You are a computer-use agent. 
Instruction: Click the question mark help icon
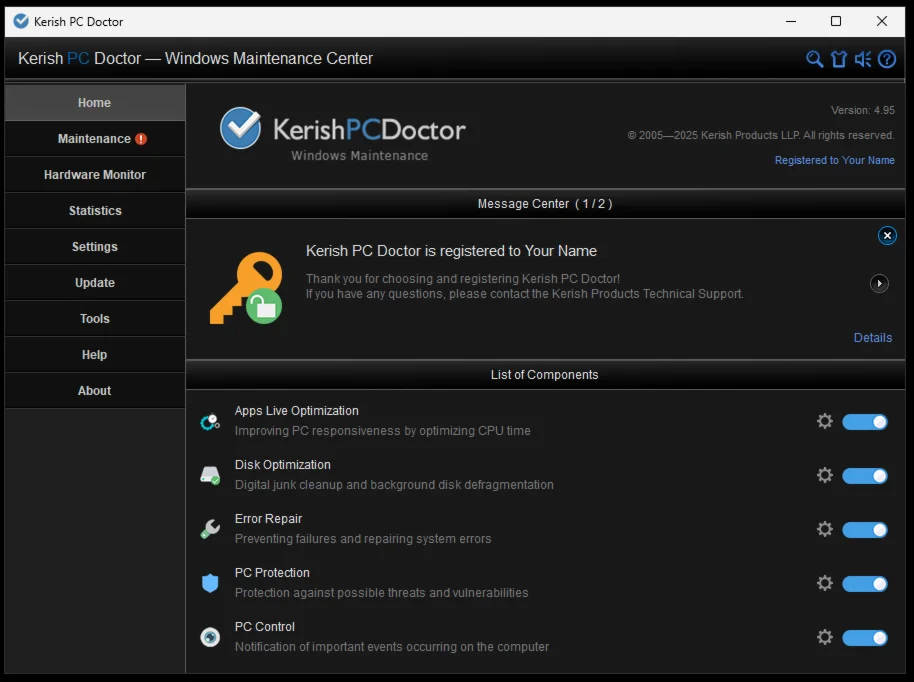[887, 59]
